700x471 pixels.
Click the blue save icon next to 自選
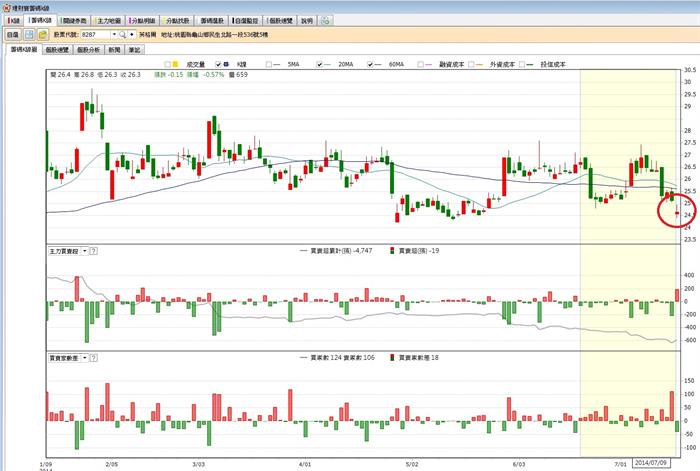click(x=29, y=34)
